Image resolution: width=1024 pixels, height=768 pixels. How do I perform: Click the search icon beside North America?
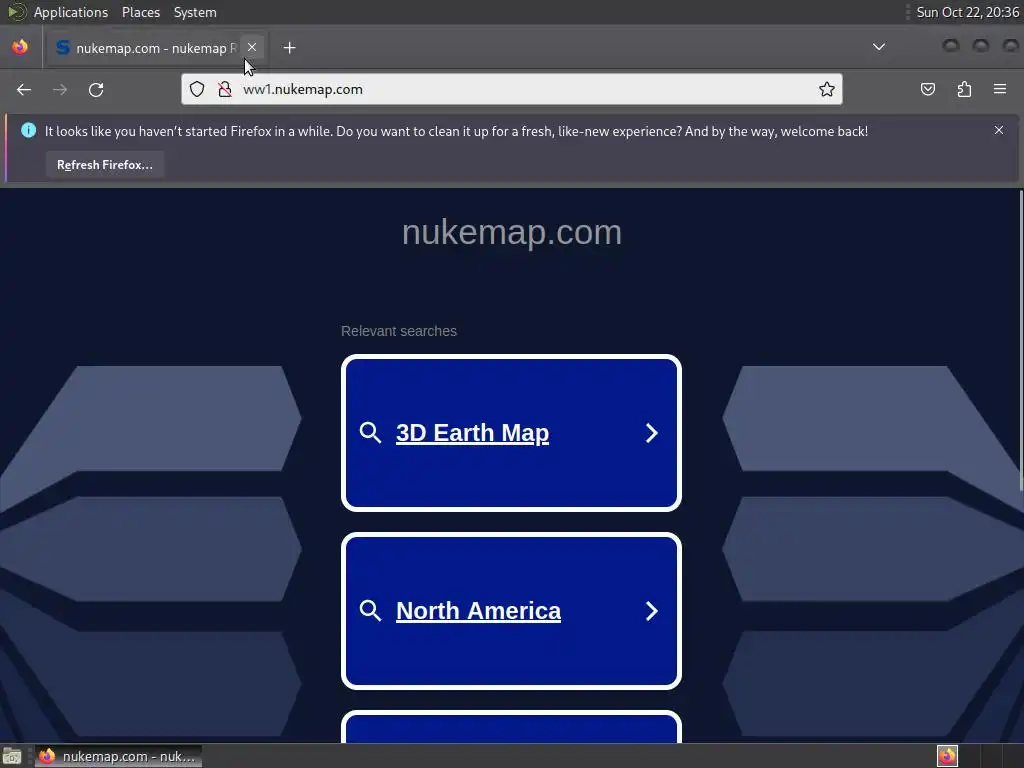point(370,611)
